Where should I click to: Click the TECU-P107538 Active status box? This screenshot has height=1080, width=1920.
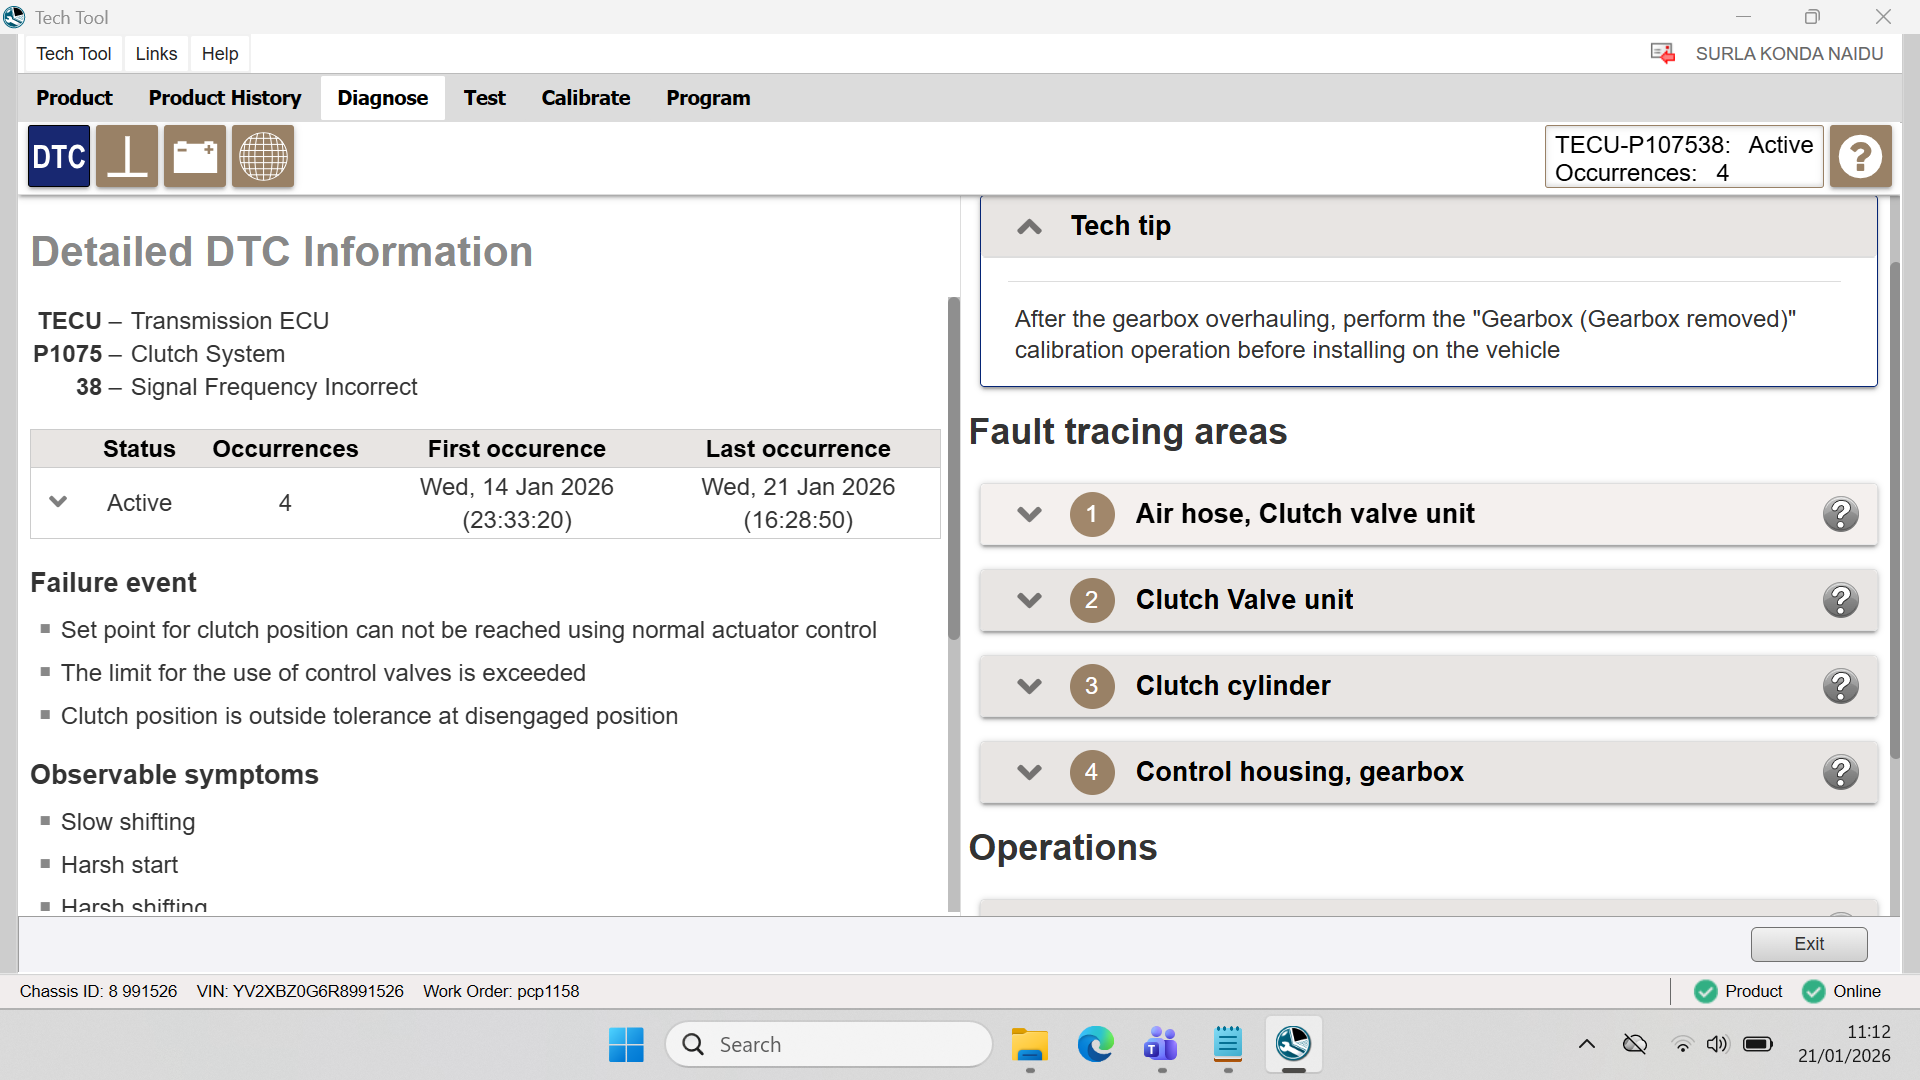[1684, 157]
